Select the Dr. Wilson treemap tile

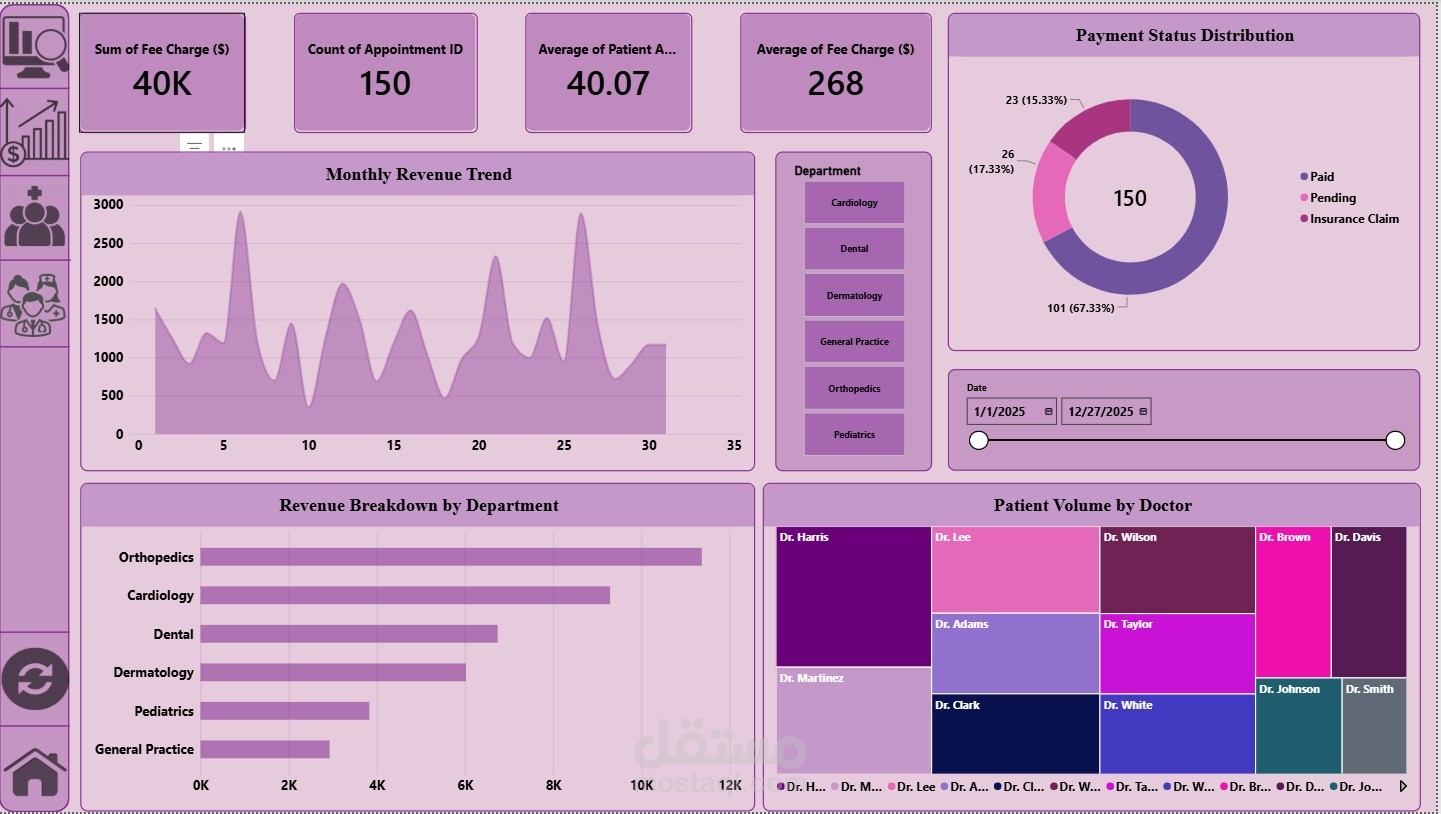1177,570
